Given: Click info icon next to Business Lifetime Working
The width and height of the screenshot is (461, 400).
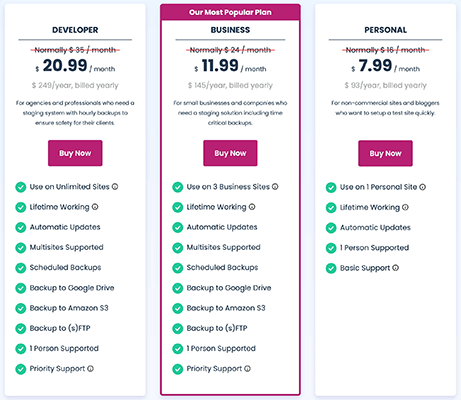Looking at the screenshot, I should pyautogui.click(x=252, y=207).
